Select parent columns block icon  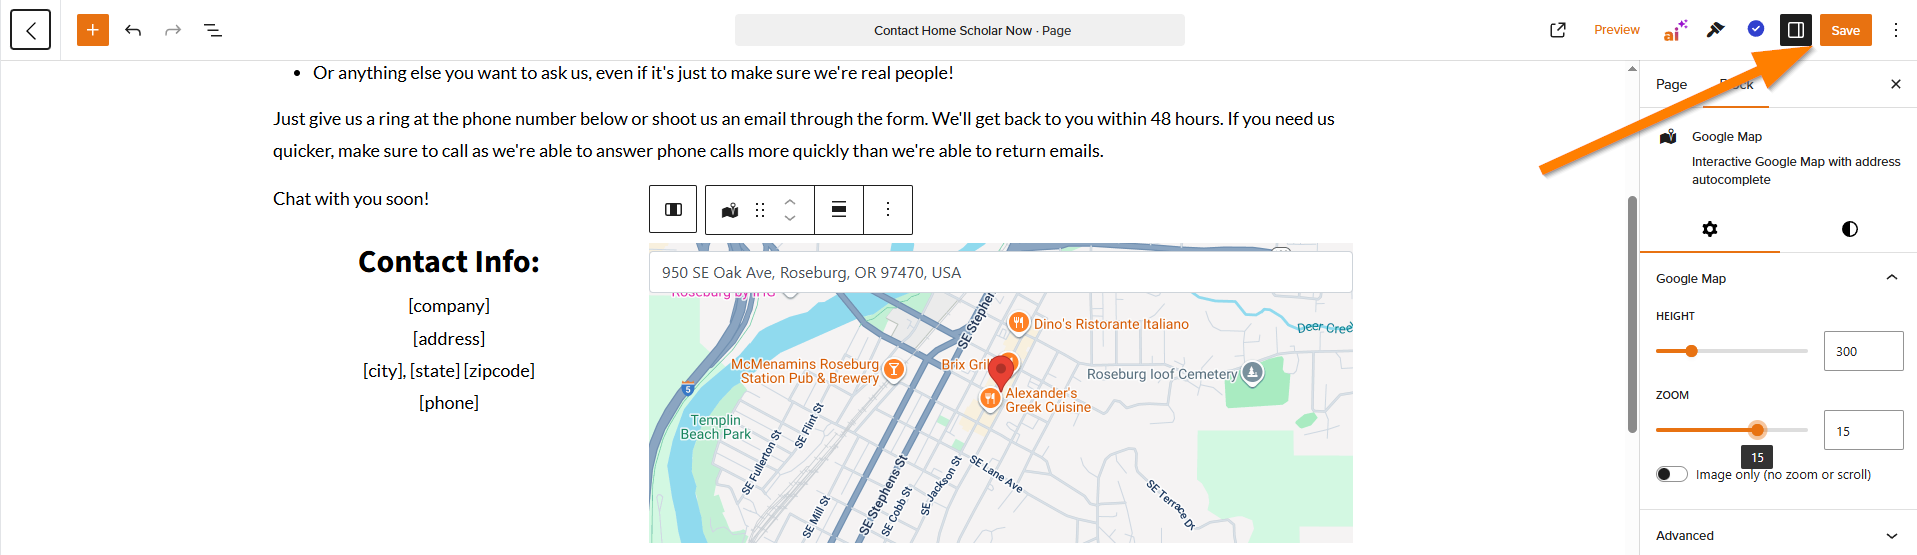(x=673, y=210)
